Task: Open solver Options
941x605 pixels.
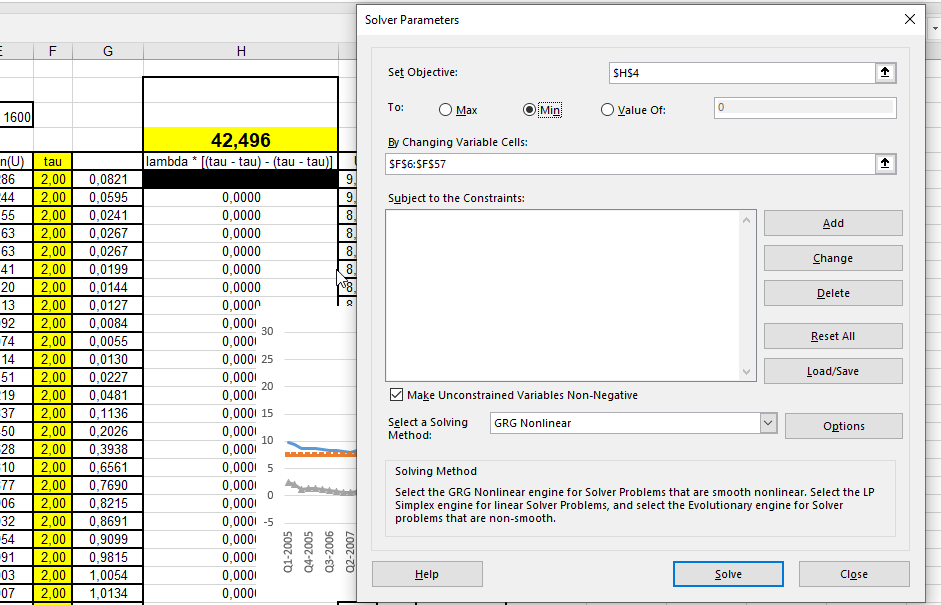Action: point(843,426)
